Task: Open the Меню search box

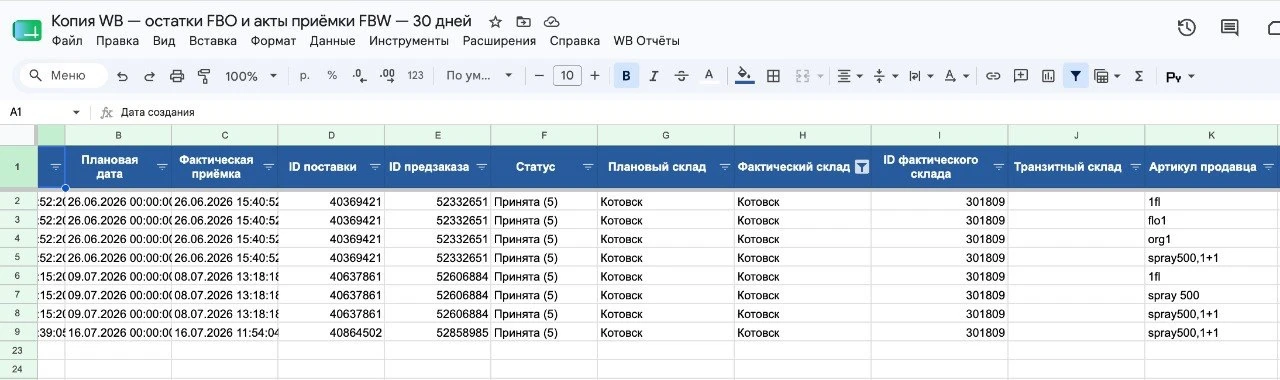Action: click(x=64, y=75)
